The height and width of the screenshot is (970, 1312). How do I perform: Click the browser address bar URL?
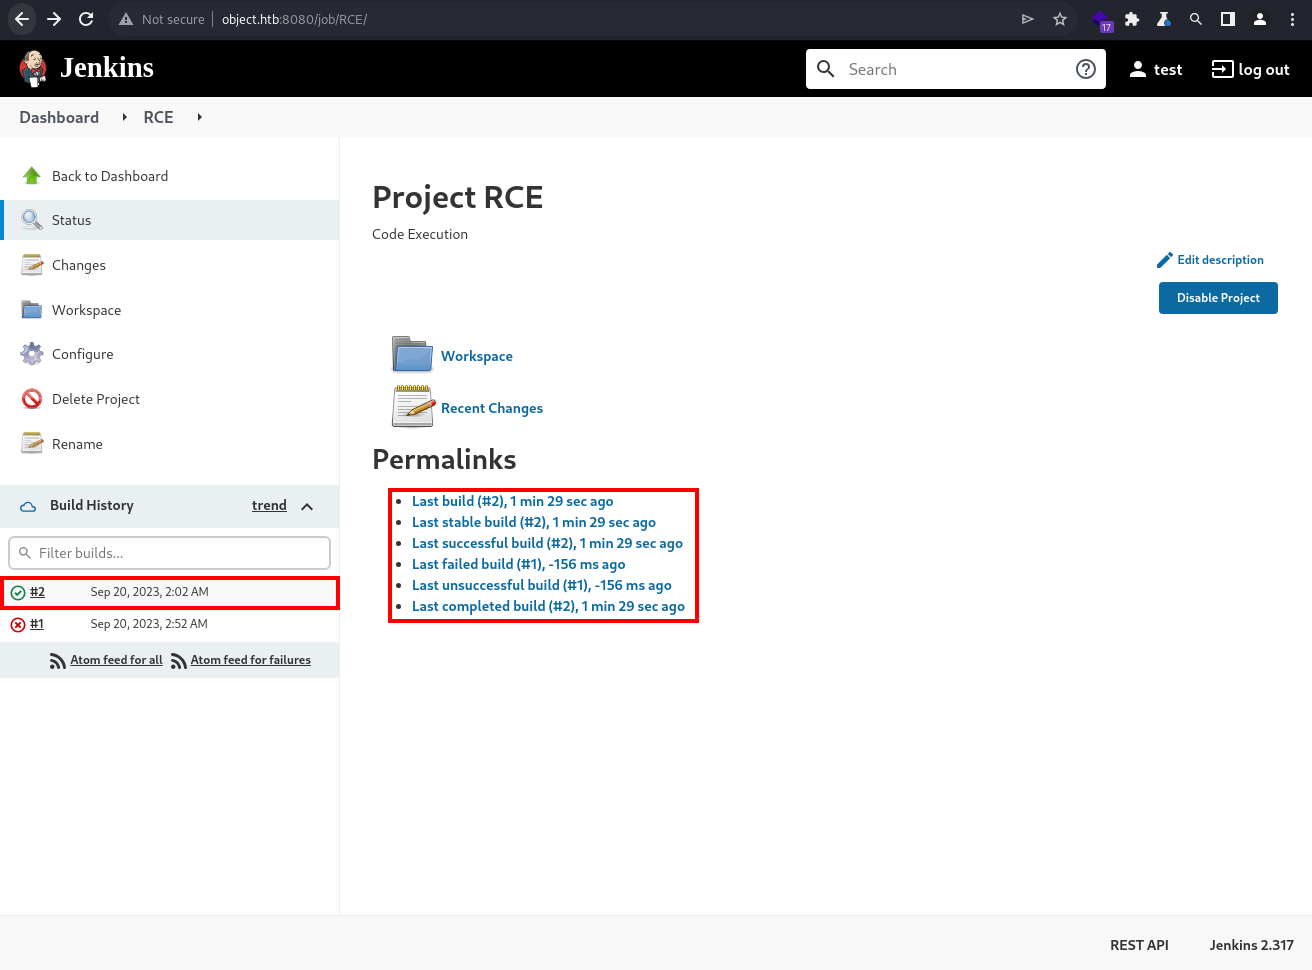[294, 19]
